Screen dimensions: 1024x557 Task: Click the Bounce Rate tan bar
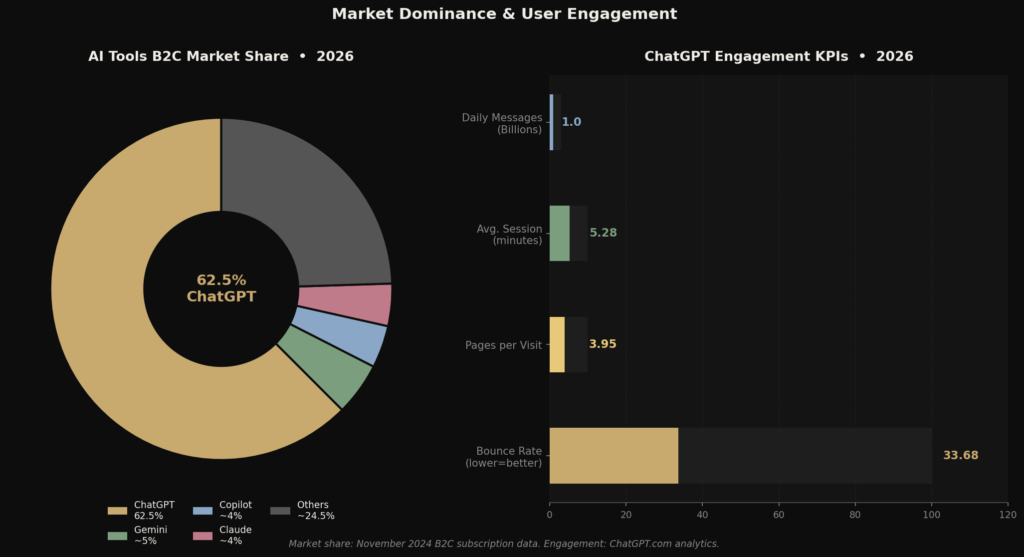click(x=614, y=456)
